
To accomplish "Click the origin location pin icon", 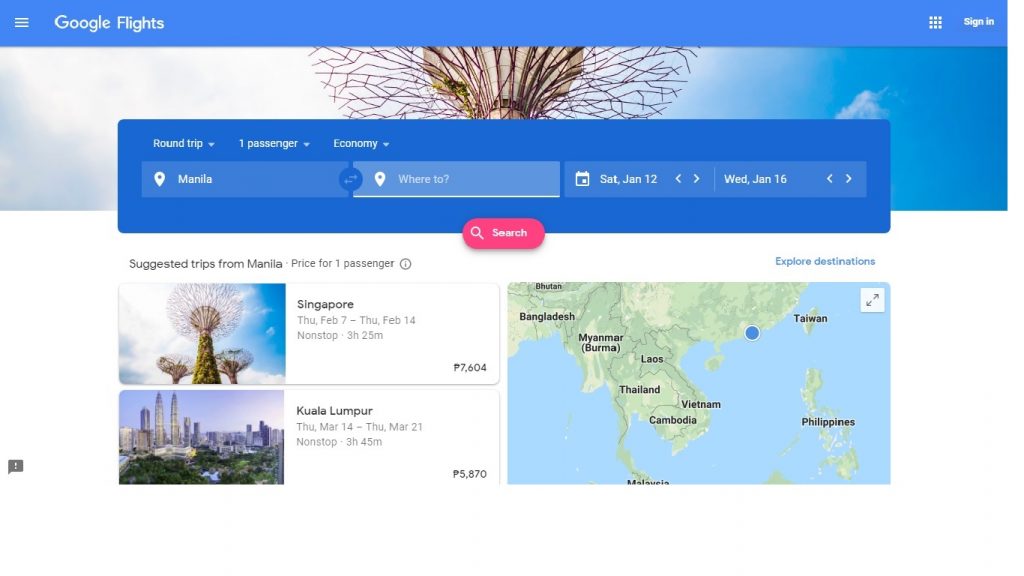I will [159, 179].
